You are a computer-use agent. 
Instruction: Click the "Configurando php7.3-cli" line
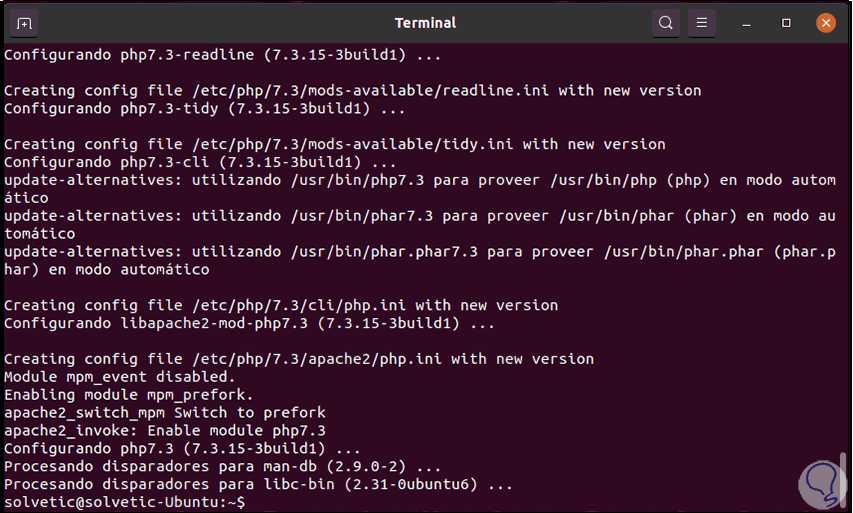200,162
